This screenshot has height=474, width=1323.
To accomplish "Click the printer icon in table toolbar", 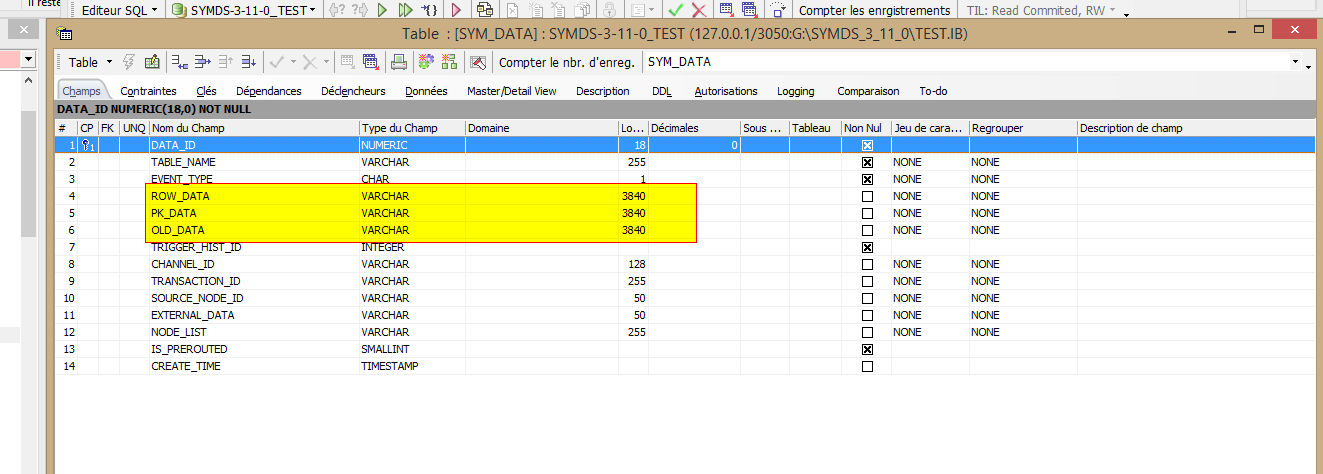I will pos(398,62).
